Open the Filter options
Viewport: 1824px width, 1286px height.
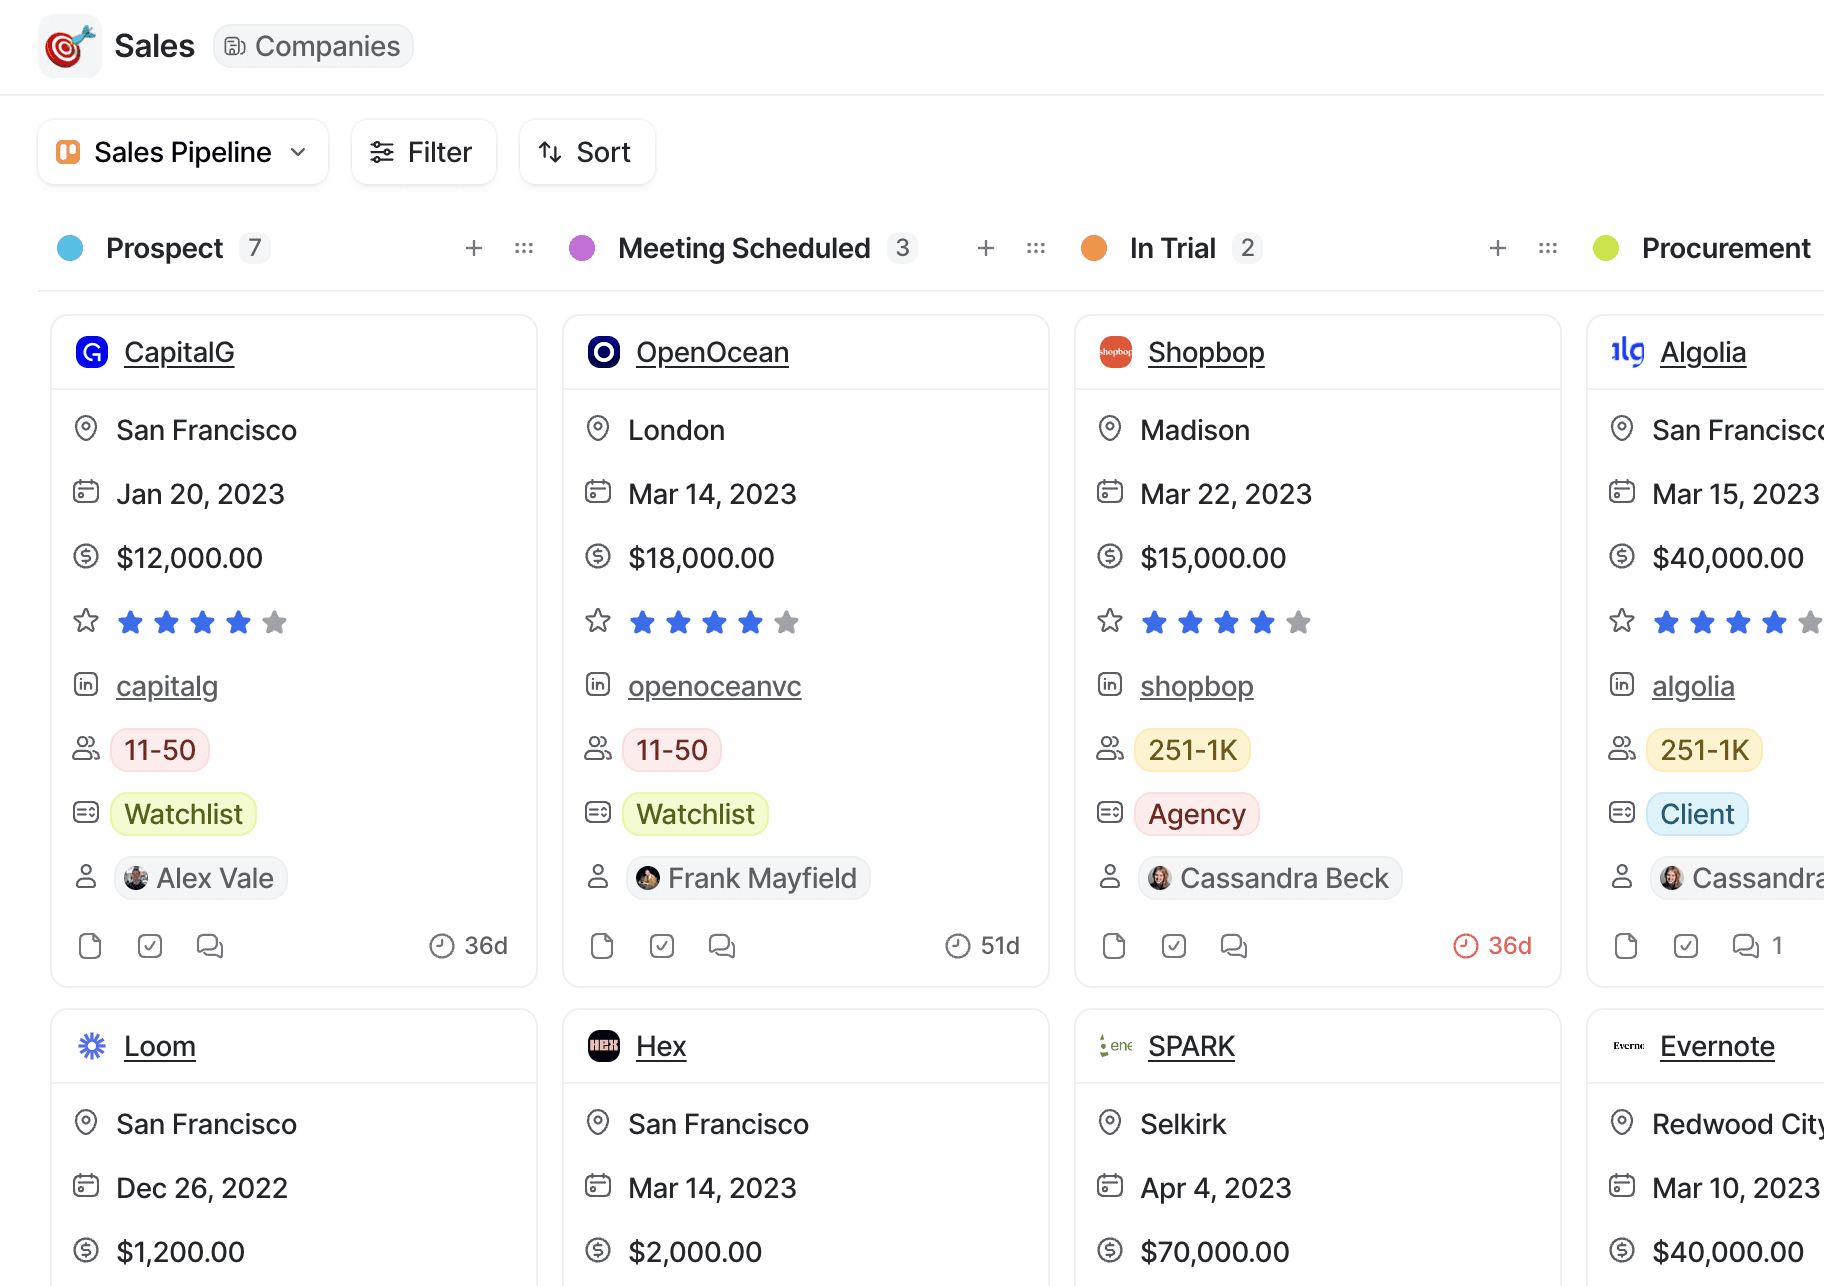click(x=424, y=152)
